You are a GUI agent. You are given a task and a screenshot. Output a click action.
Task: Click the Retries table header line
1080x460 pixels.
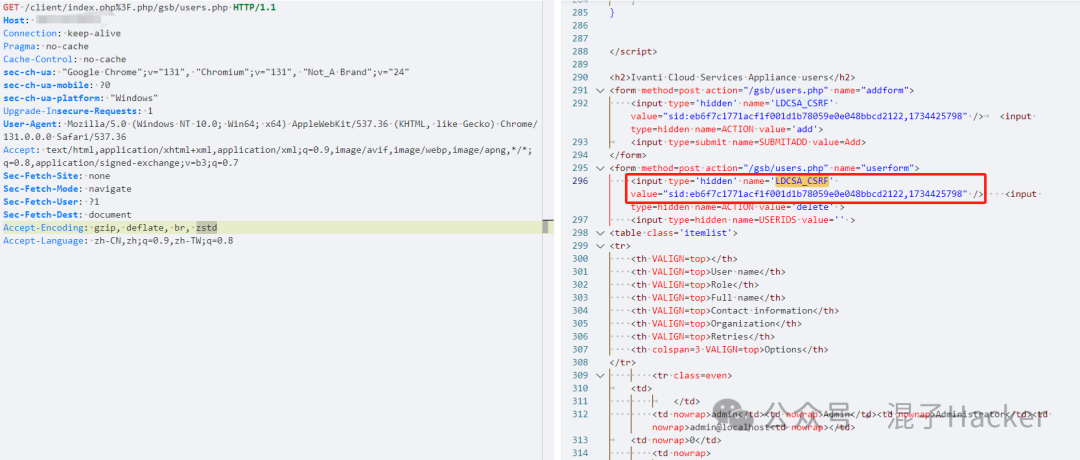coord(702,337)
